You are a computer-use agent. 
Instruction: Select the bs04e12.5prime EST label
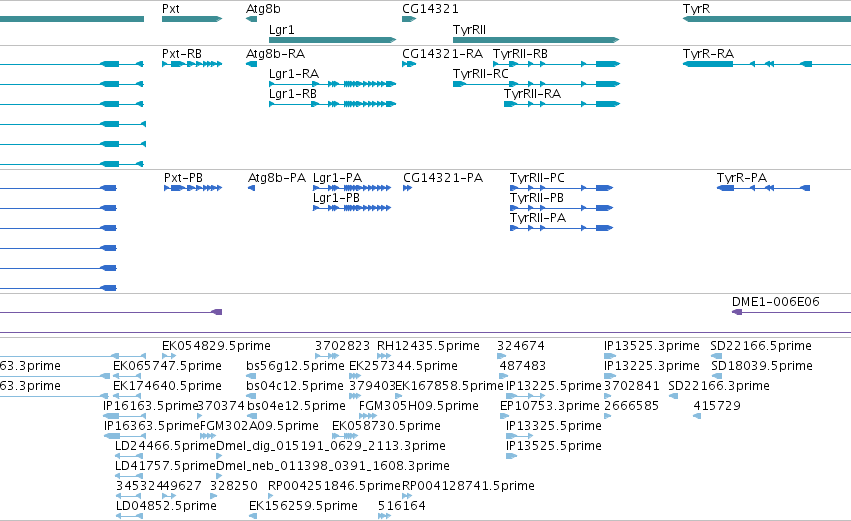coord(296,406)
